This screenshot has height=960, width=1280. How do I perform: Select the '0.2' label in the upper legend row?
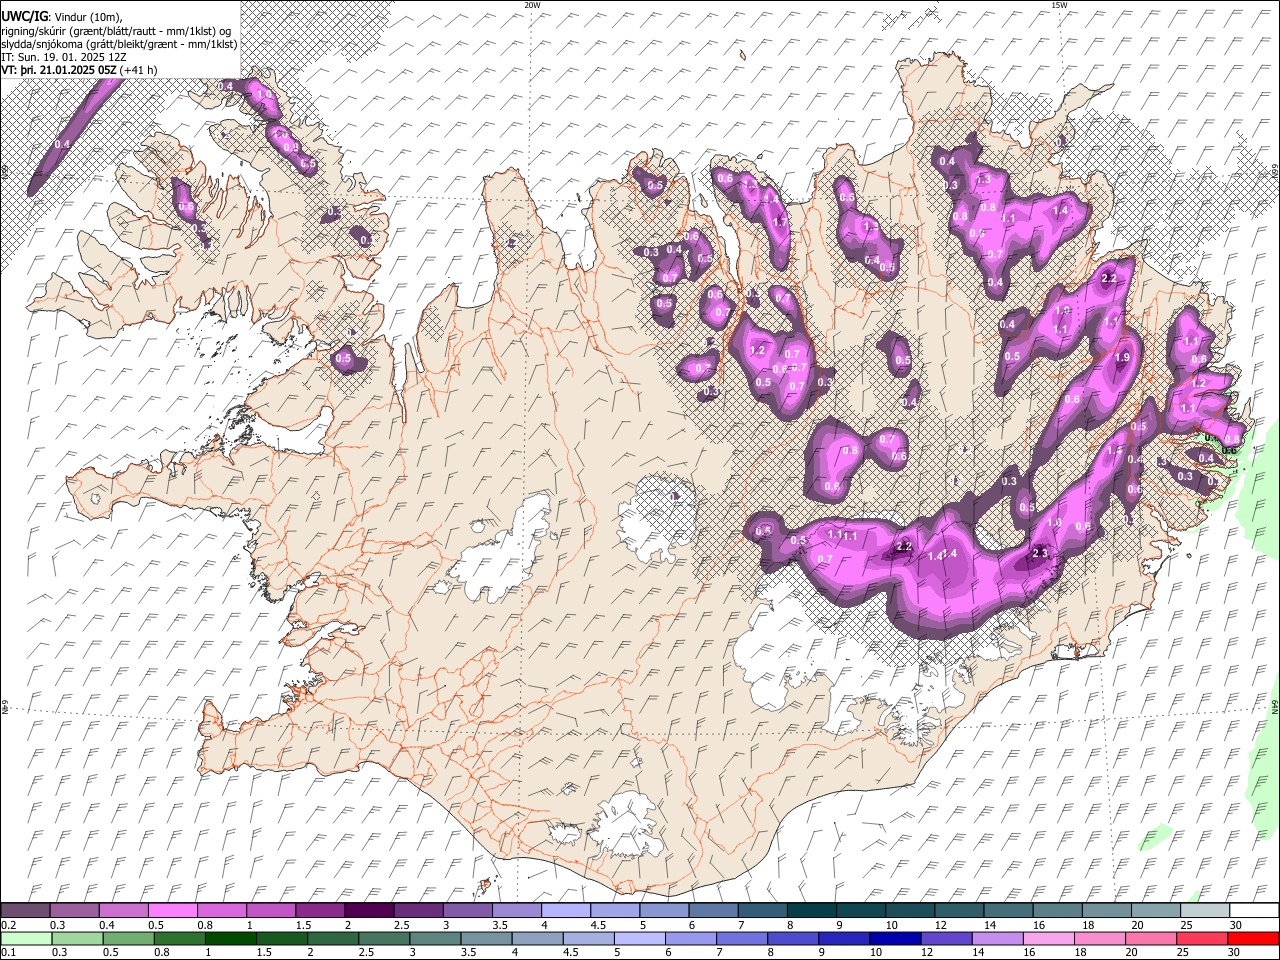click(x=8, y=925)
